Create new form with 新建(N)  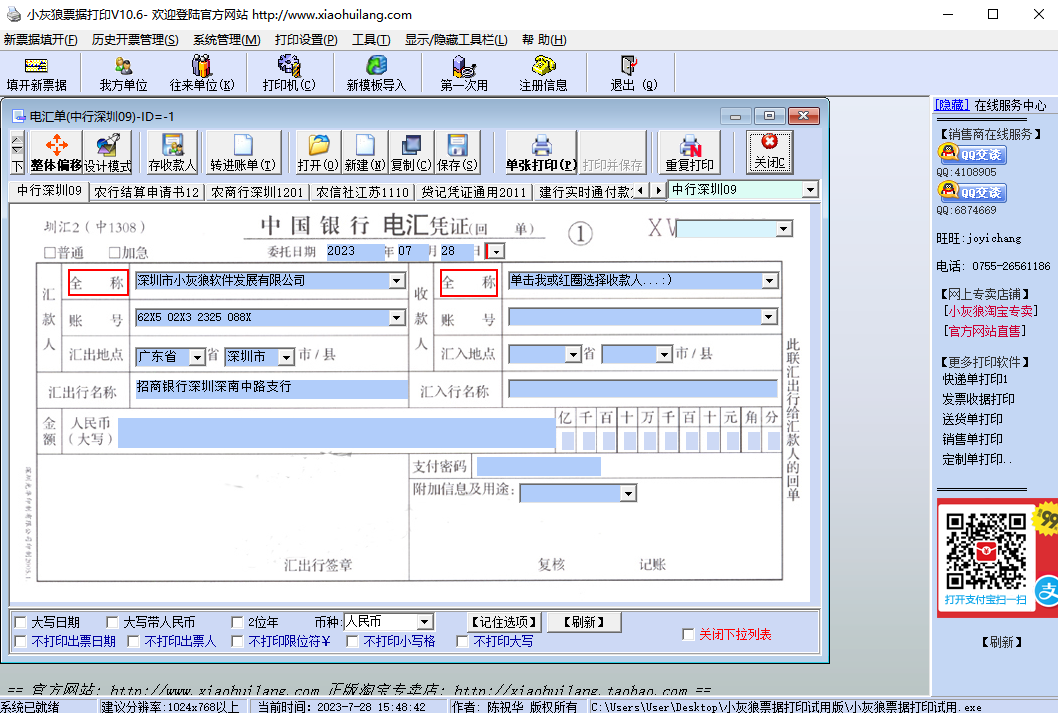coord(365,152)
